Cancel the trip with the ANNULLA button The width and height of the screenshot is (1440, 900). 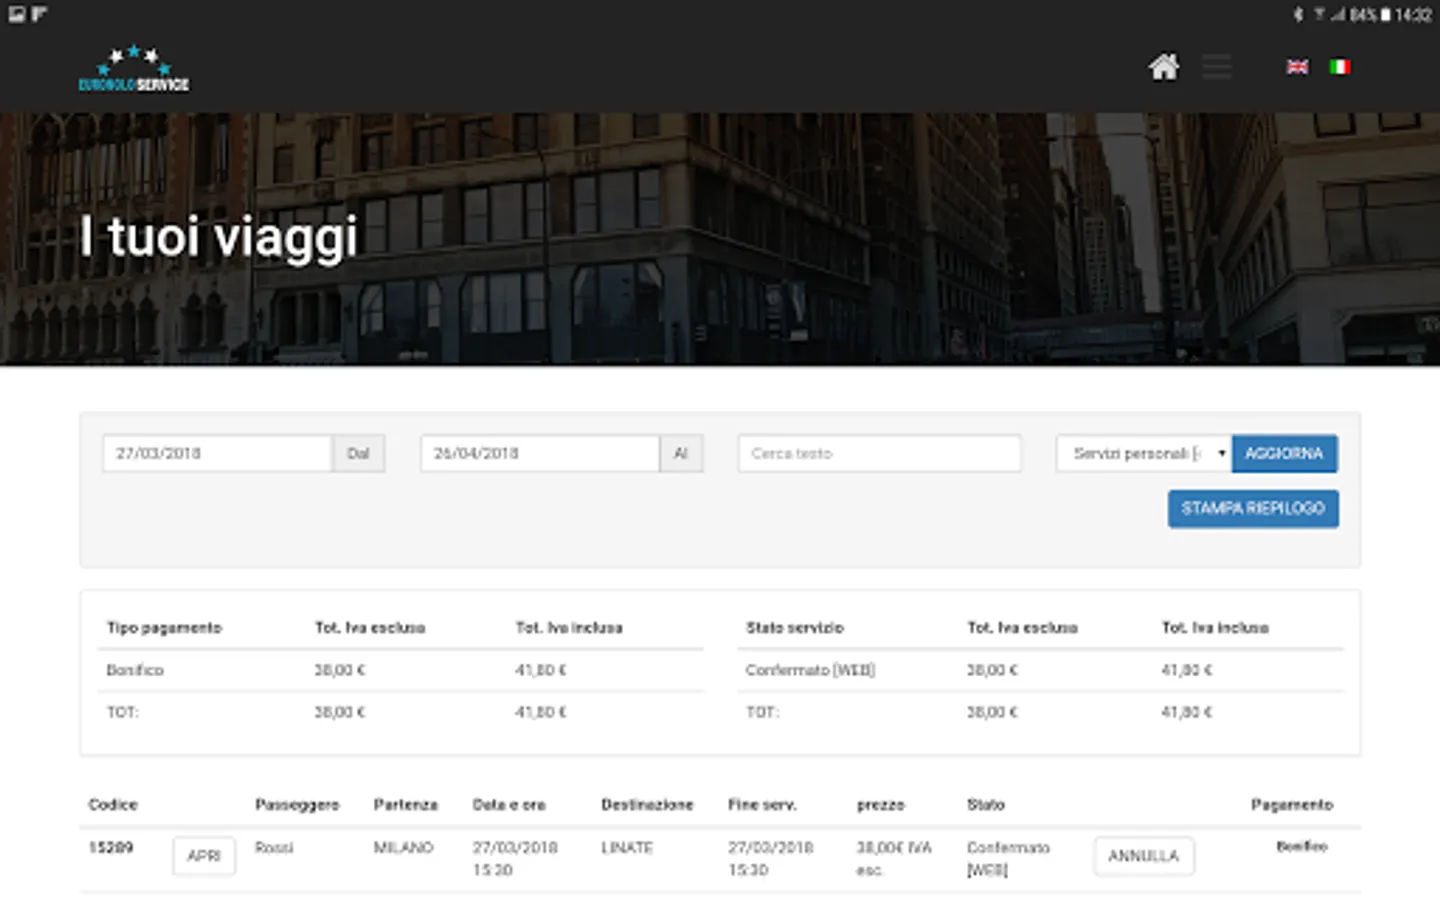[x=1144, y=856]
